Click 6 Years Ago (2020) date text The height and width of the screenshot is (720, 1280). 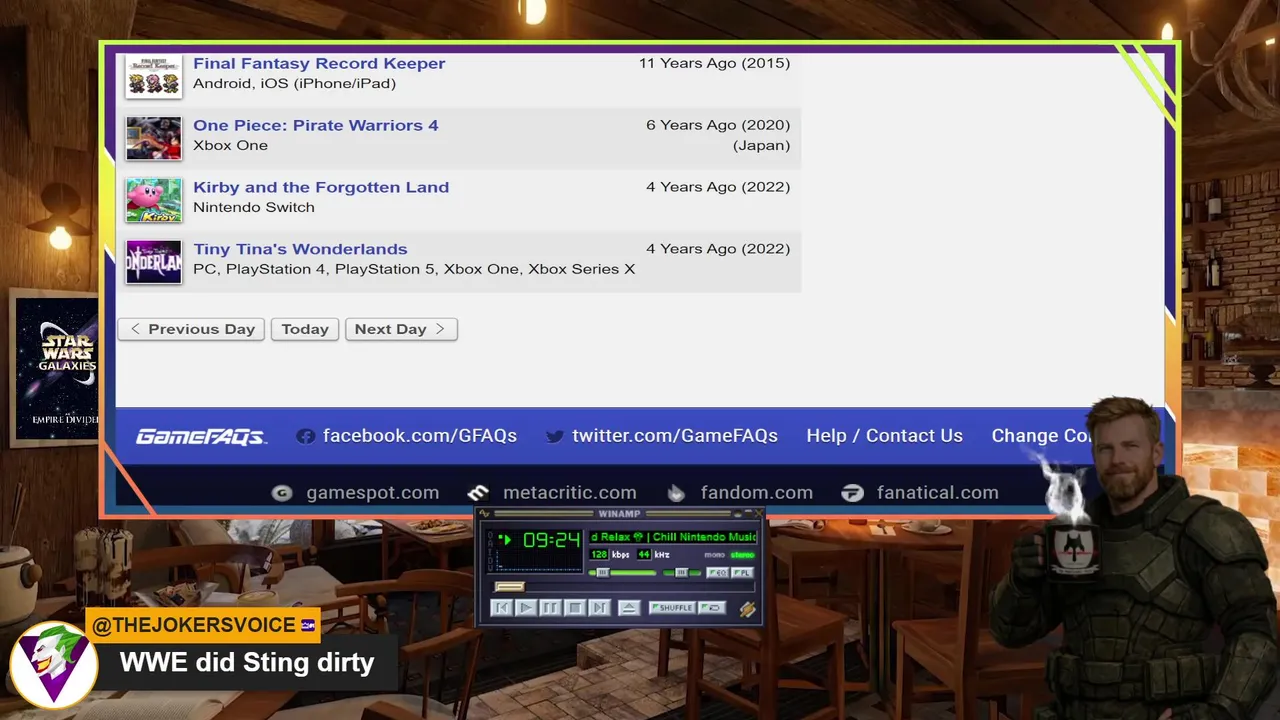pyautogui.click(x=718, y=125)
